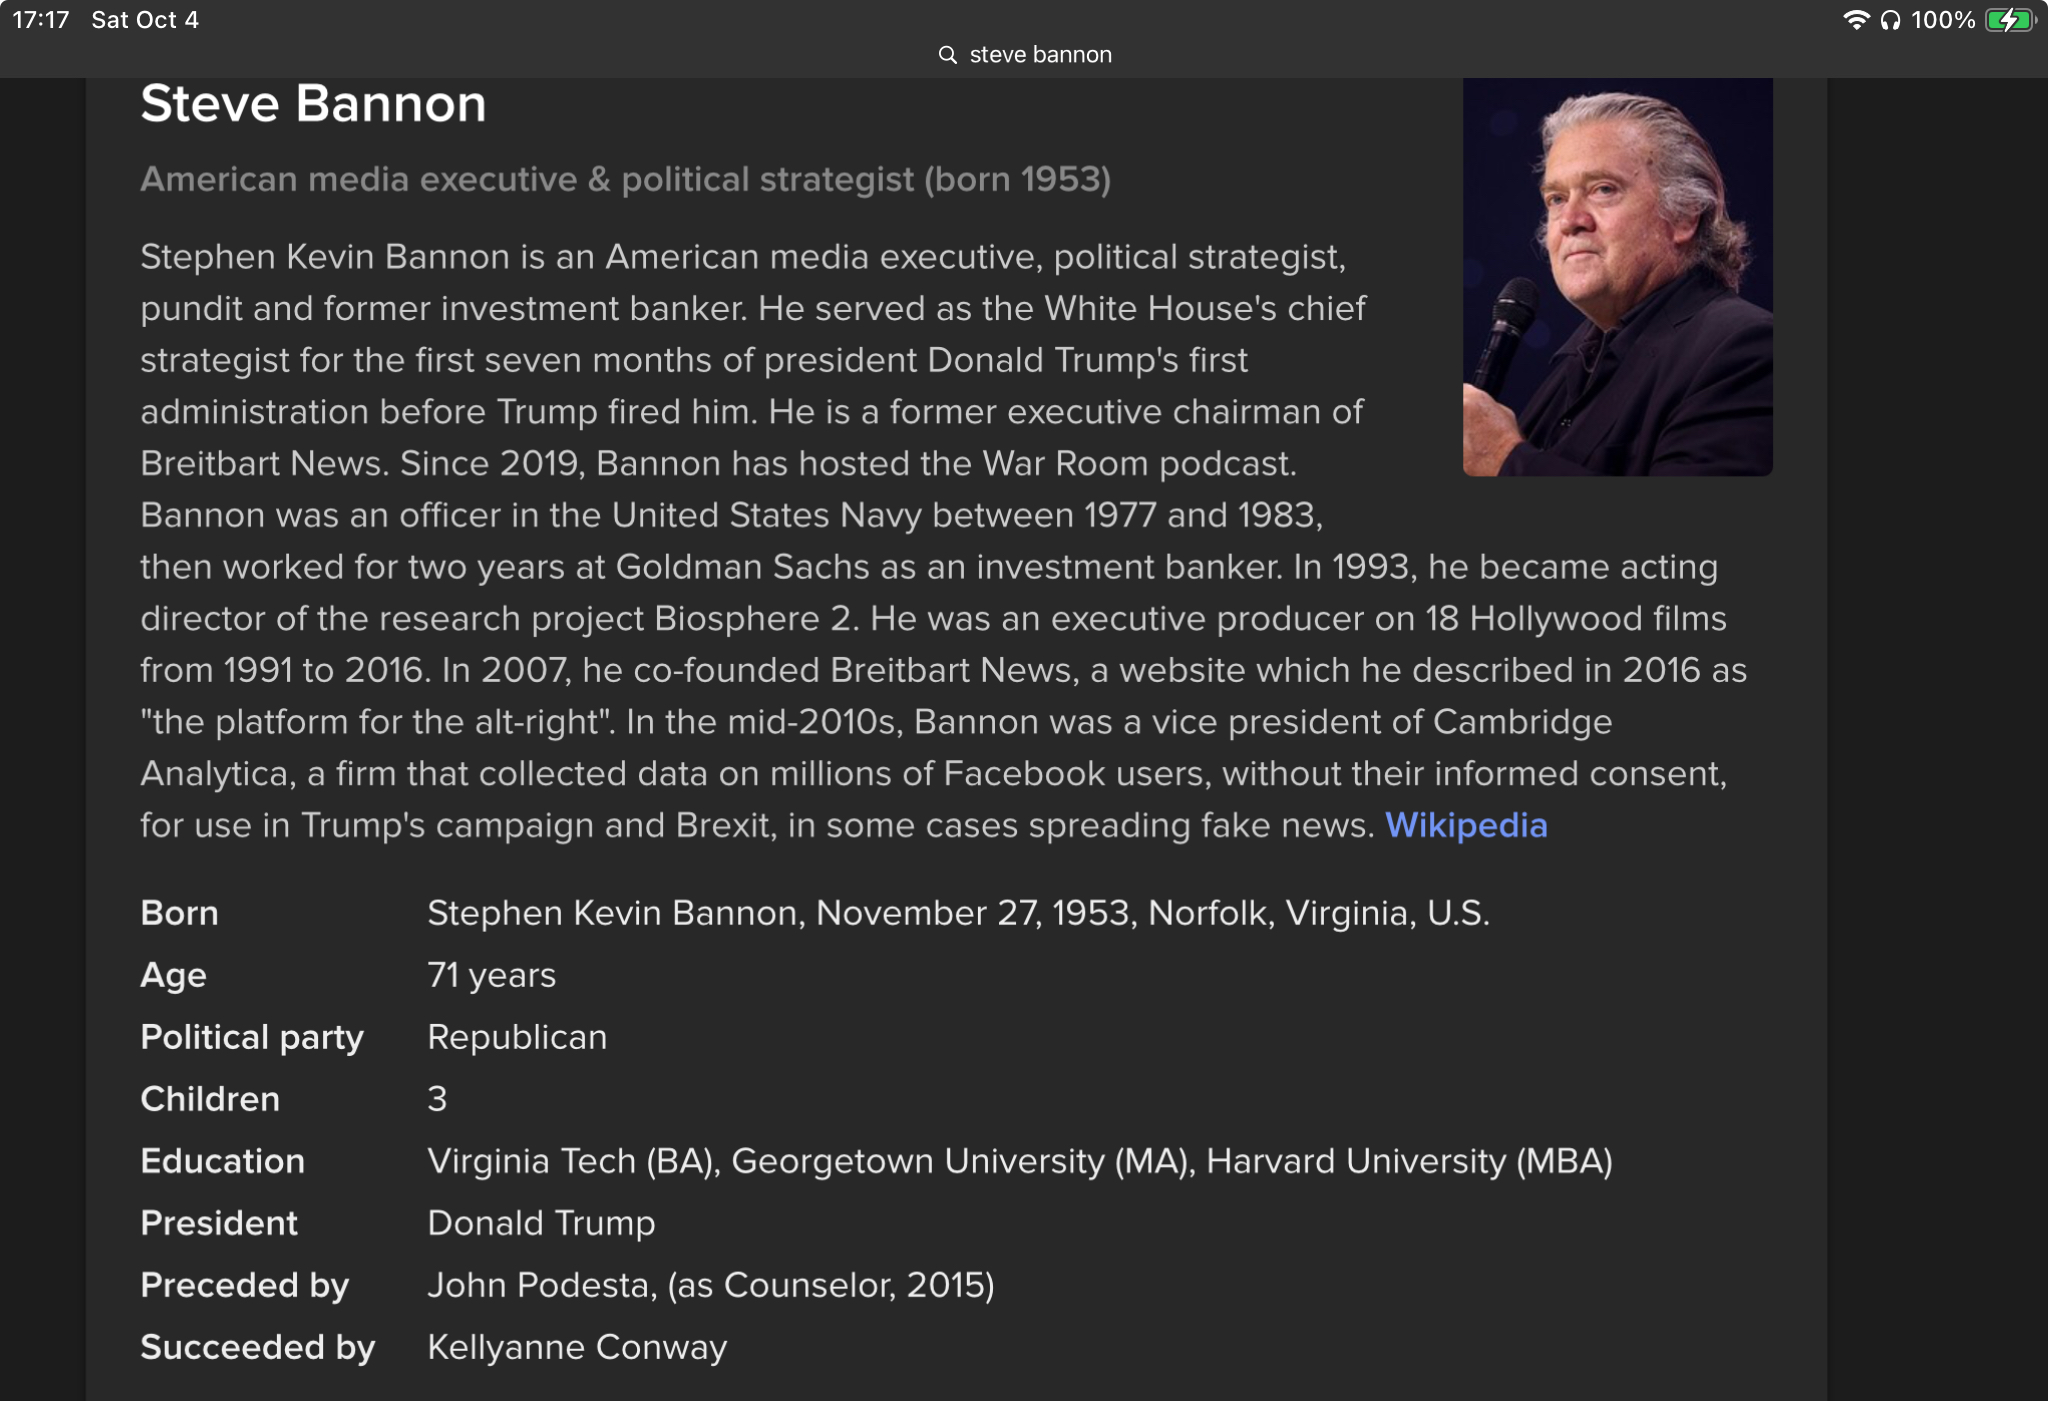
Task: Tap the Wi-Fi status icon
Action: (x=1856, y=20)
